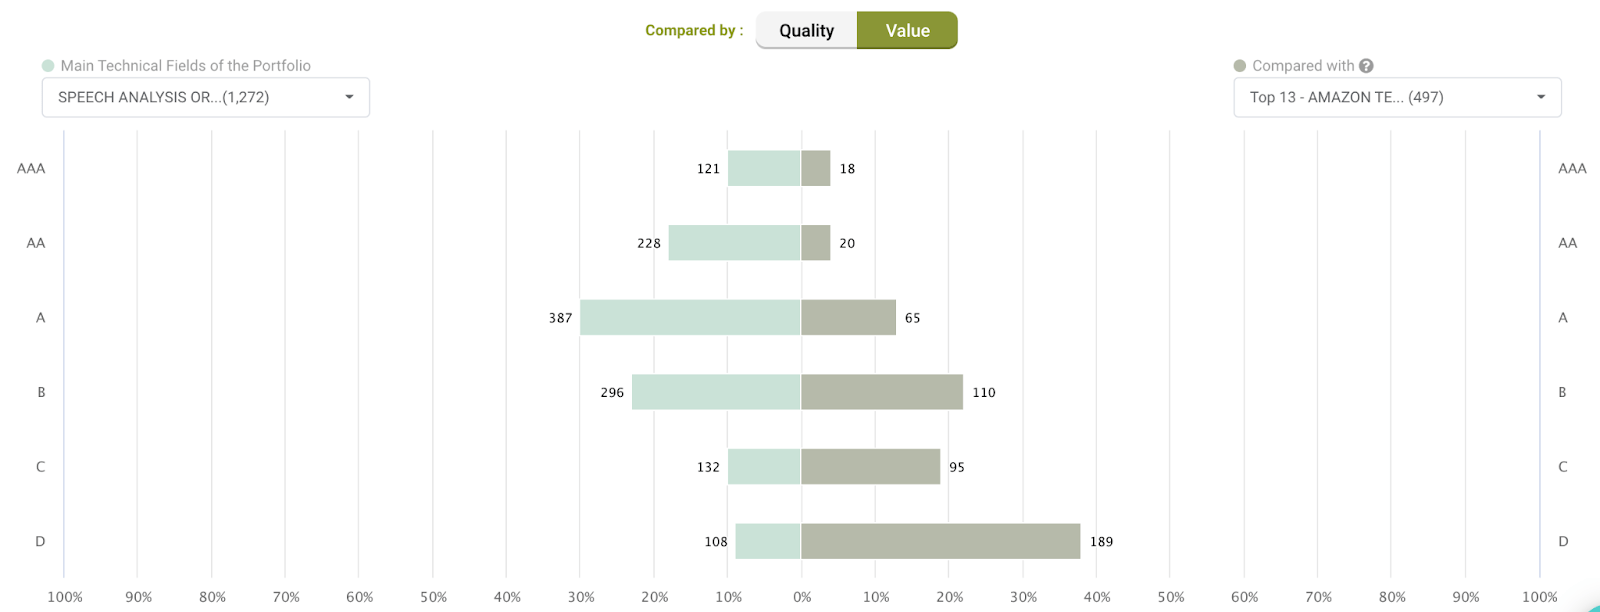The width and height of the screenshot is (1600, 612).
Task: Select the A rating bar with 387
Action: coord(690,317)
